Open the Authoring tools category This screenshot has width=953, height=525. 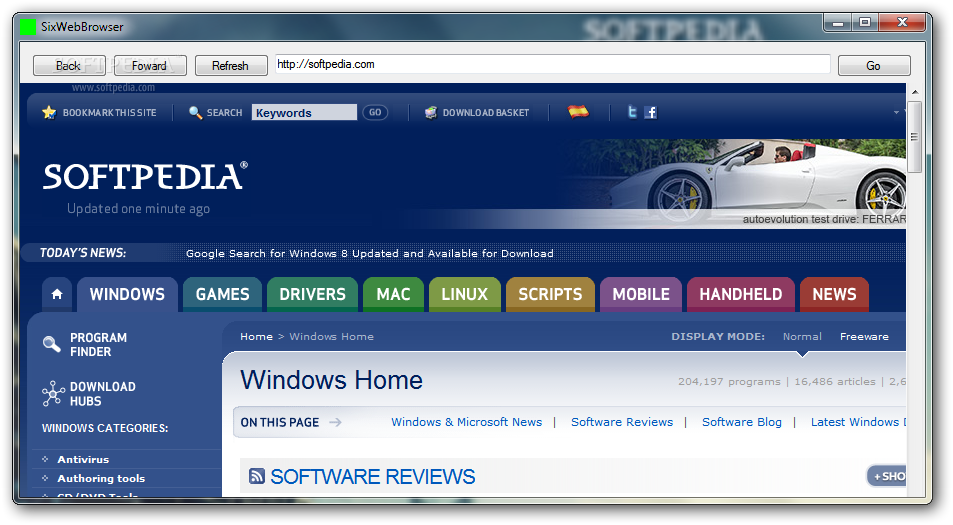click(x=101, y=479)
